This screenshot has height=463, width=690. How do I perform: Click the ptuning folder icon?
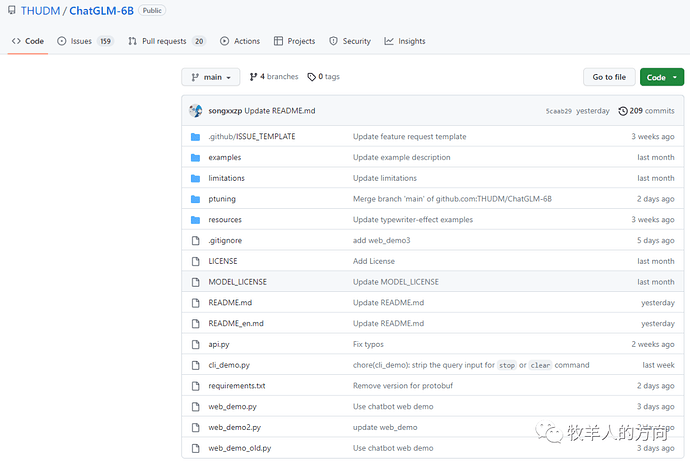(195, 199)
